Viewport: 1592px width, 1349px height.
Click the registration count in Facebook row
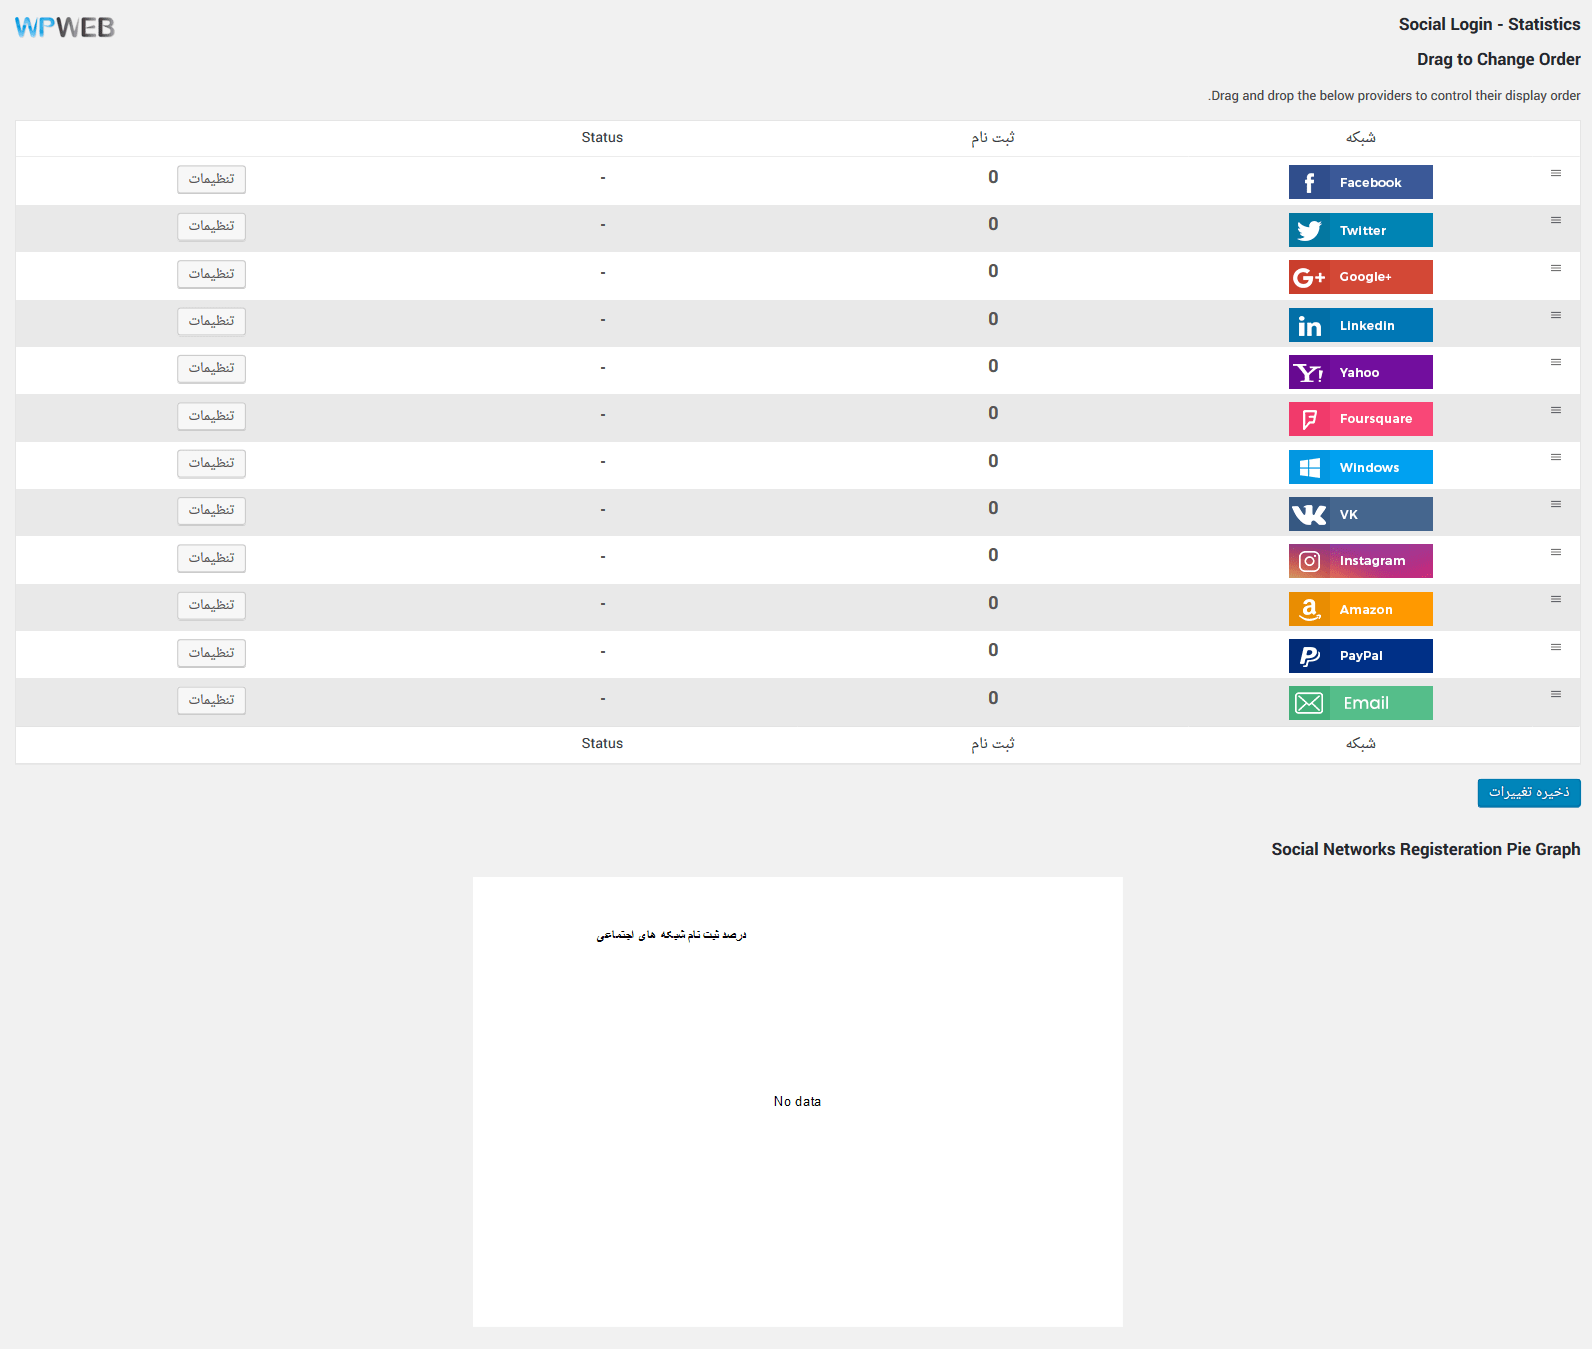[x=993, y=177]
